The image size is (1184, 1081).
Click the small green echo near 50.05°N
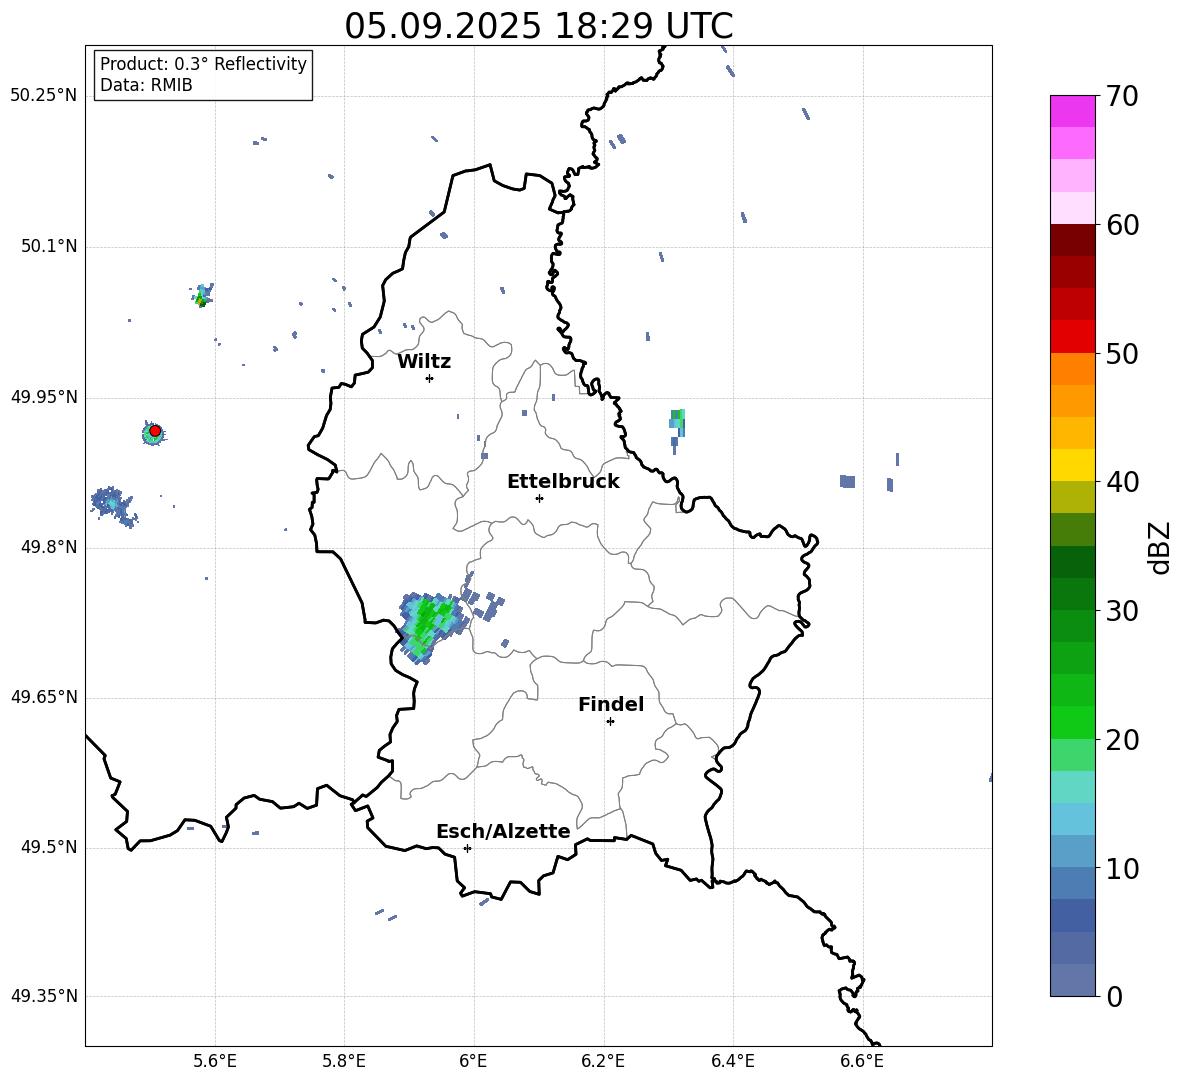tap(202, 295)
